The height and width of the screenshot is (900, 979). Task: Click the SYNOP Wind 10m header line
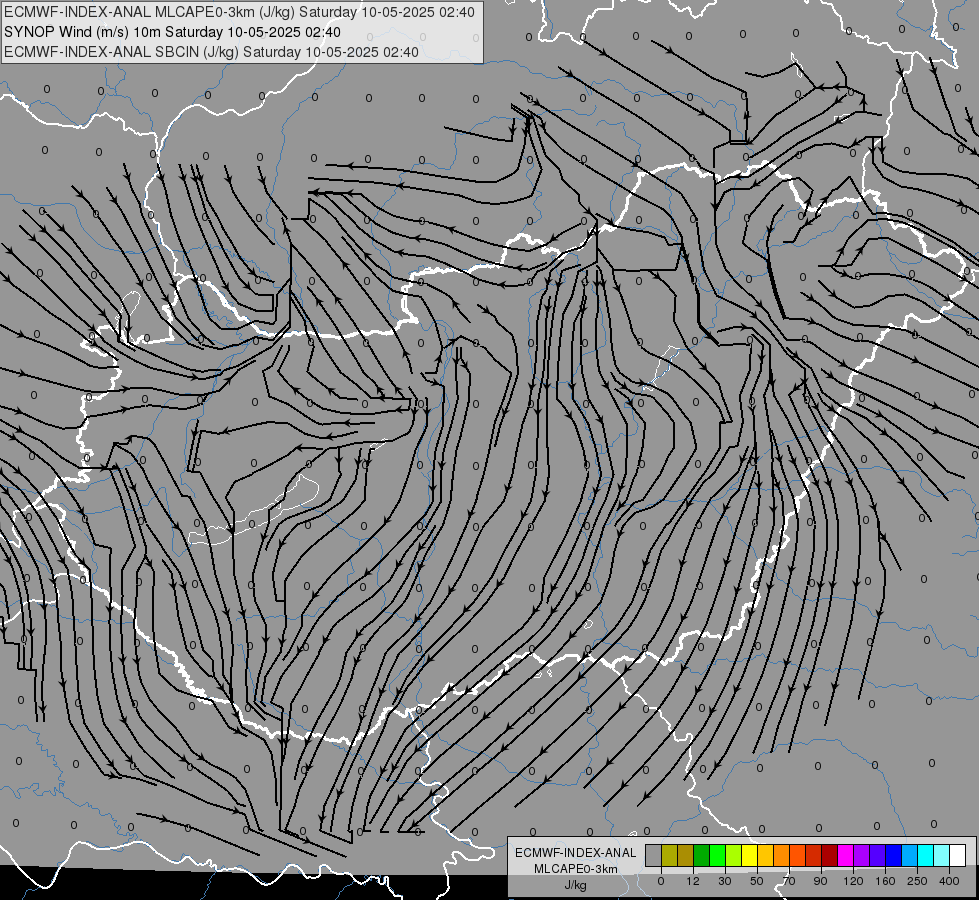point(172,32)
